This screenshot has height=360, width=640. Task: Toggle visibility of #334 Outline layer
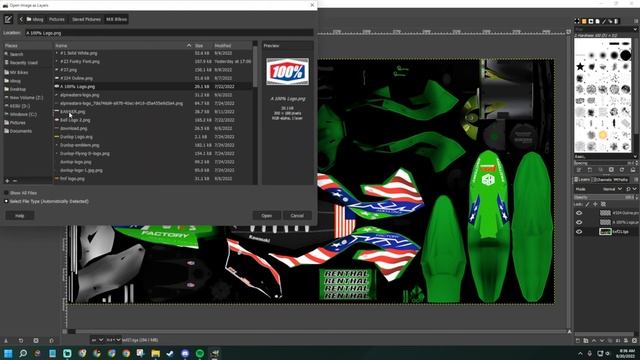[x=579, y=213]
